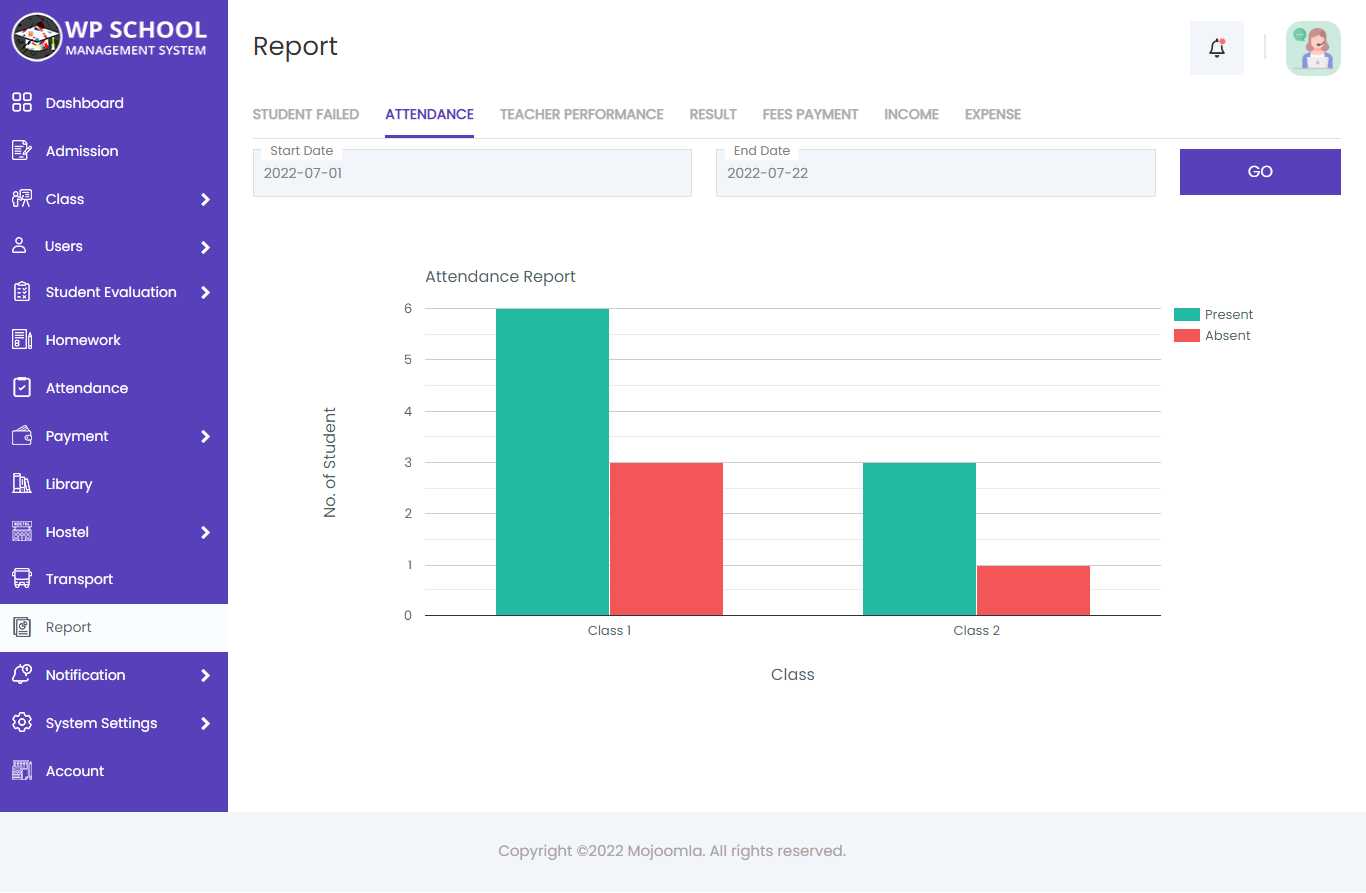Click the Transport bus icon
This screenshot has width=1366, height=893.
[x=22, y=579]
